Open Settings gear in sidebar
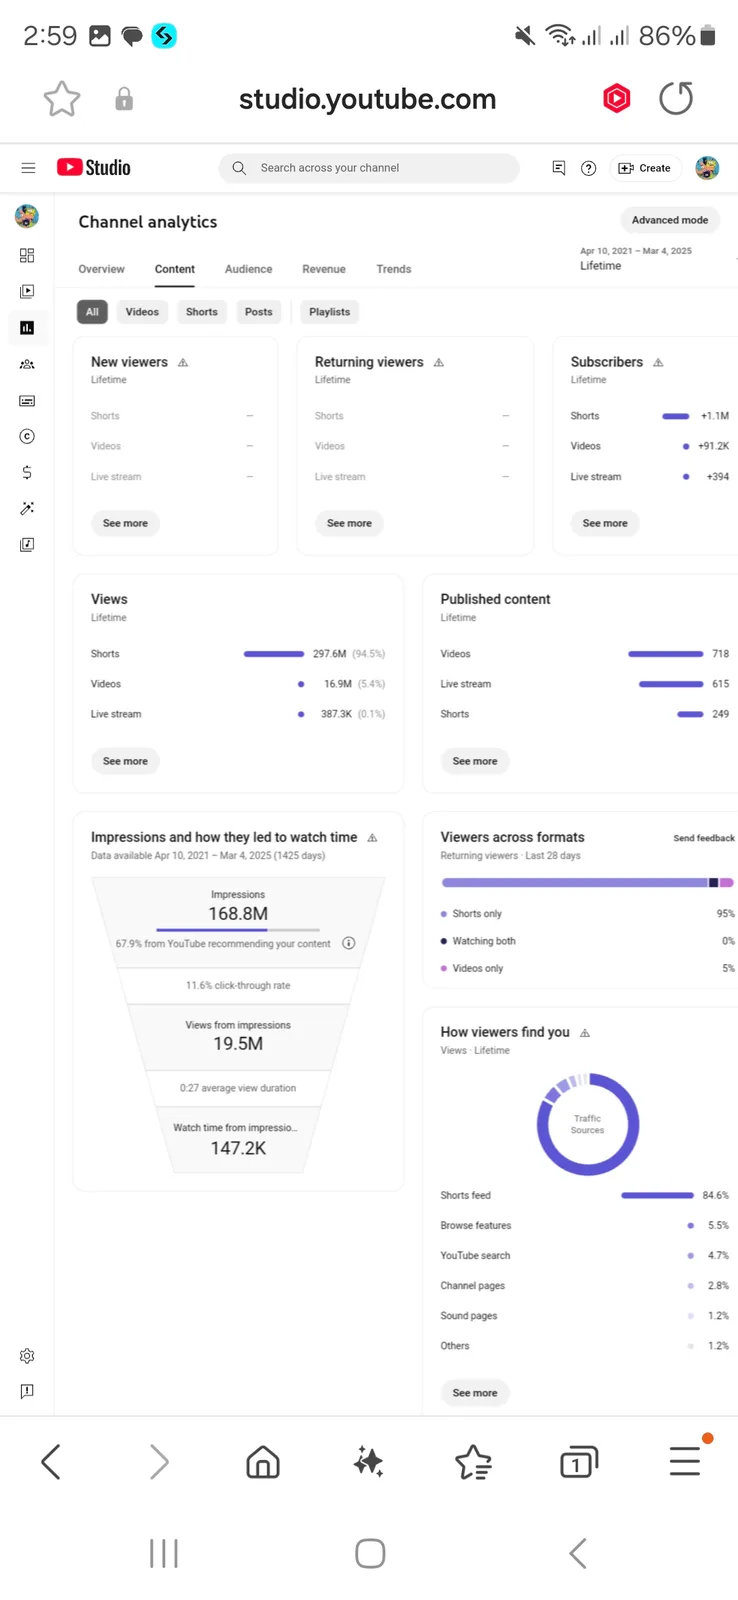 (27, 1356)
